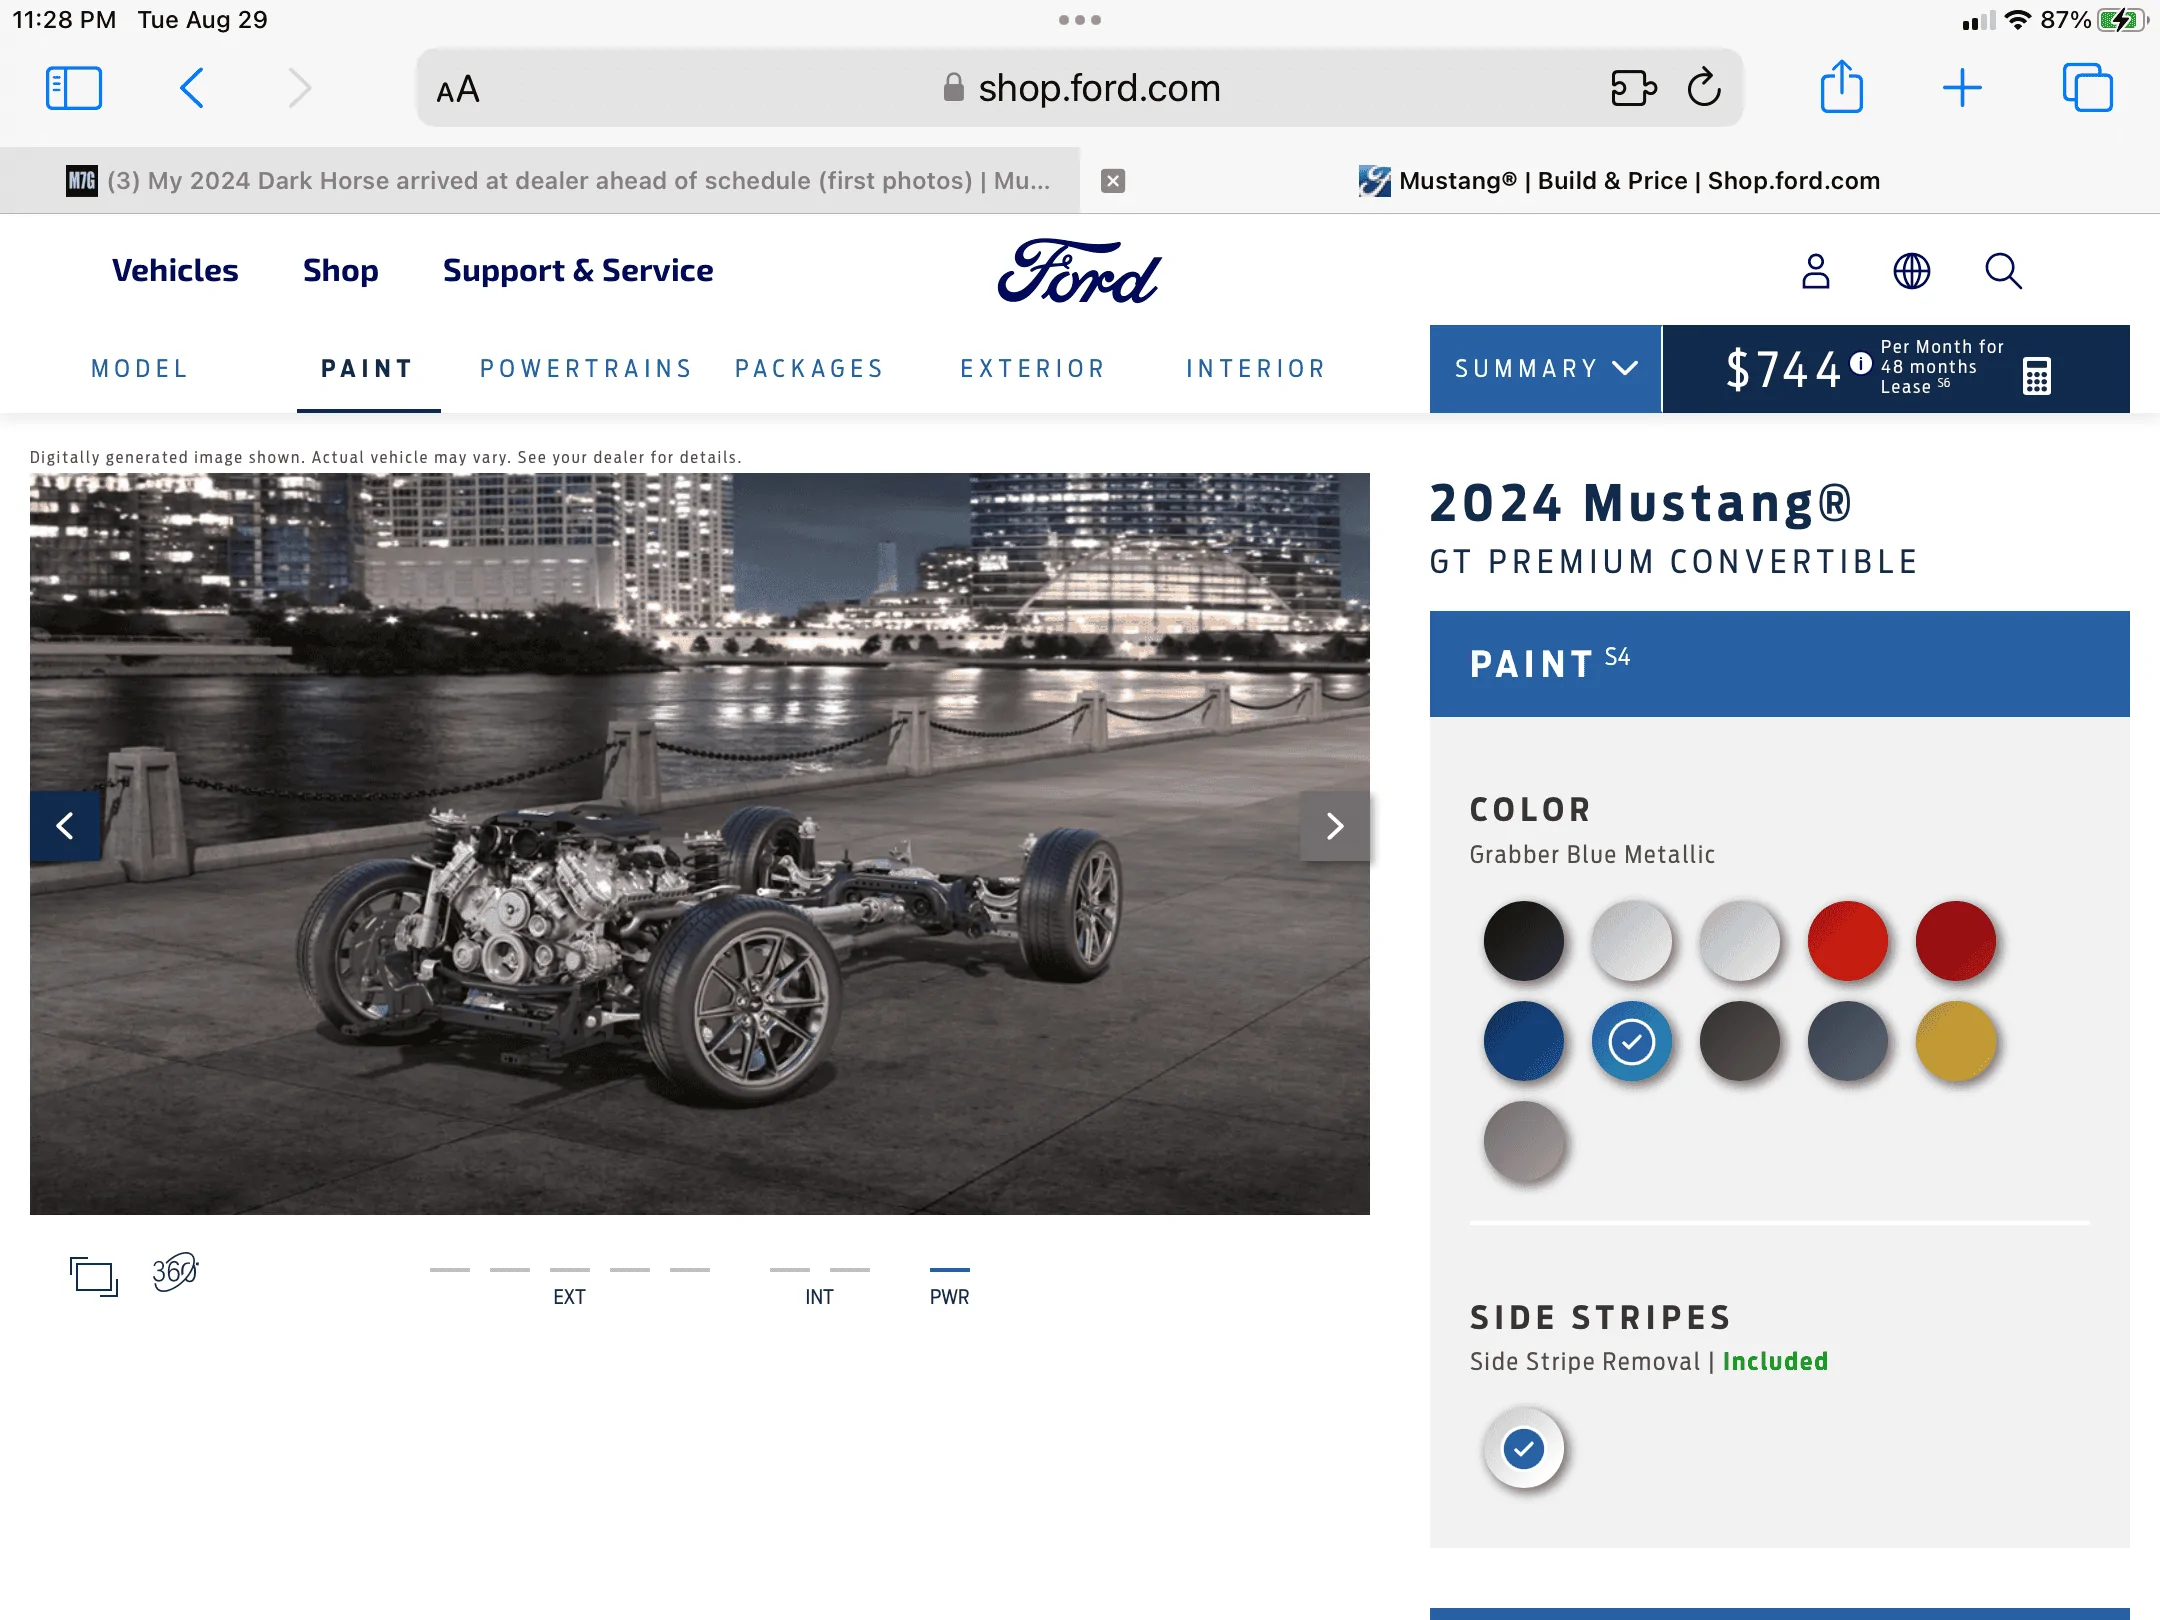Go to the Model step
This screenshot has height=1620, width=2160.
tap(140, 369)
